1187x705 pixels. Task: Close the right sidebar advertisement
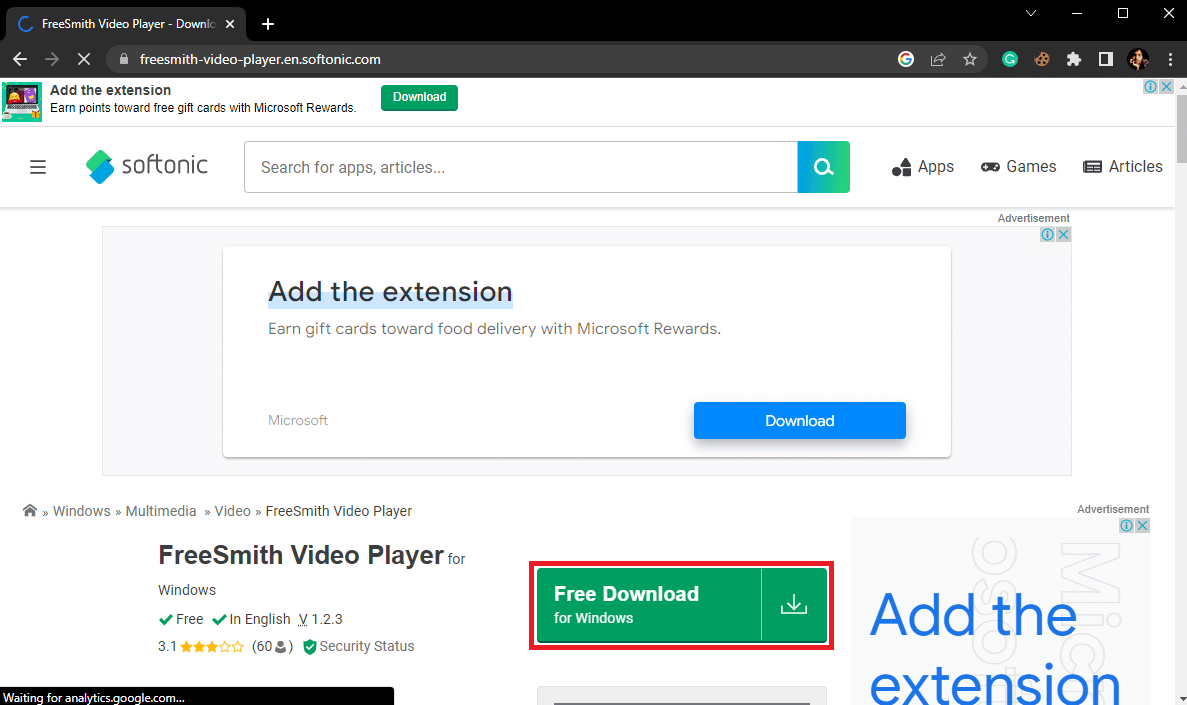[1142, 526]
